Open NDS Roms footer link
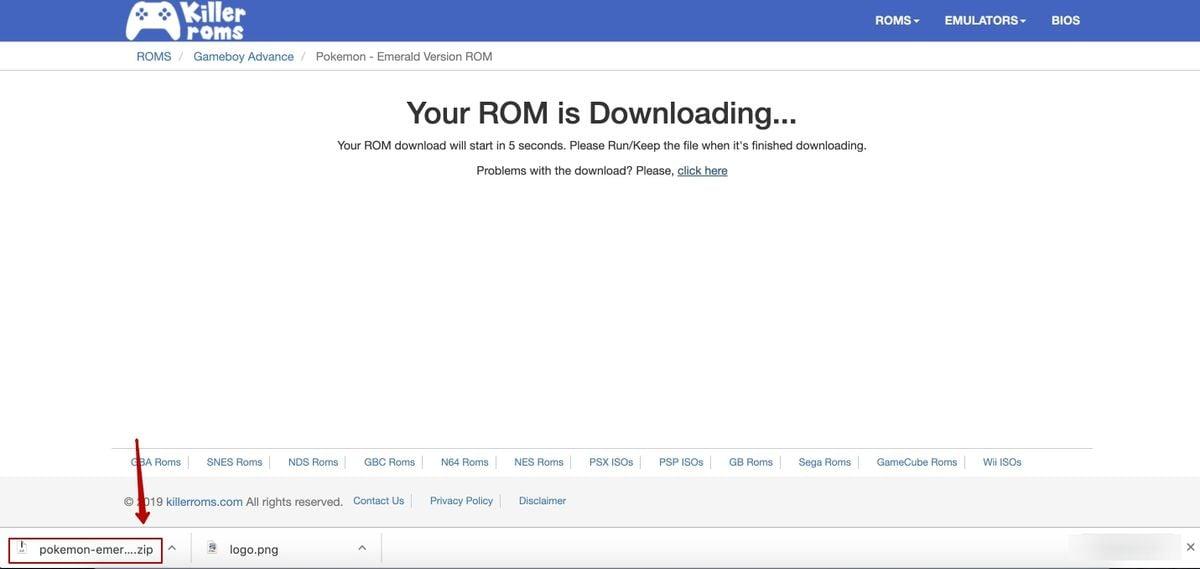Viewport: 1200px width, 569px height. 313,462
